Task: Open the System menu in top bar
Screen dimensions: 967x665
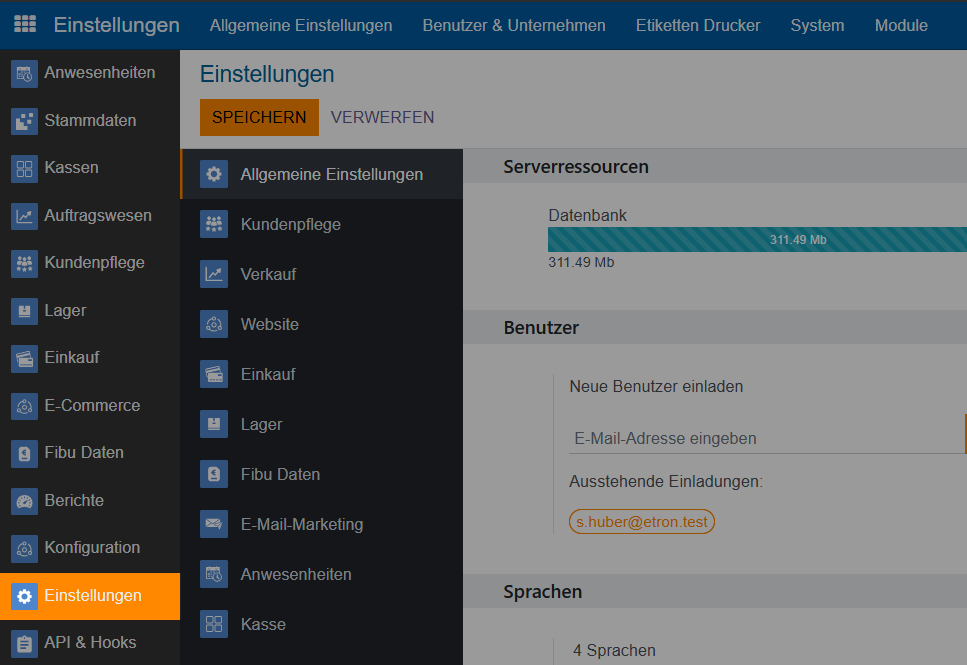Action: (817, 25)
